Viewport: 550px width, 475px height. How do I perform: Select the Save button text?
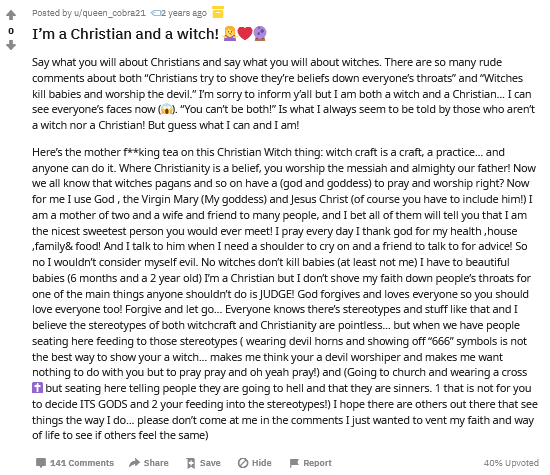pyautogui.click(x=210, y=463)
